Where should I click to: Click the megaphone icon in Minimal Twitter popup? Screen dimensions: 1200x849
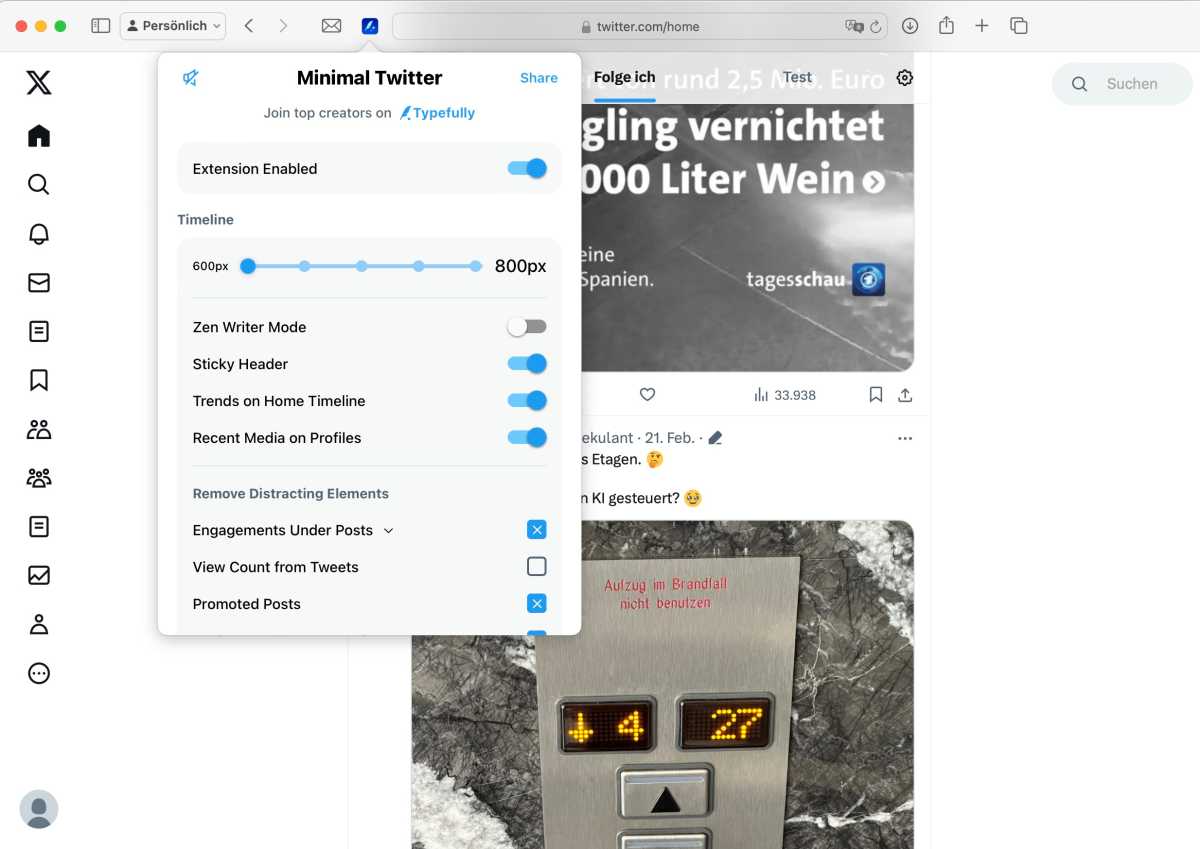click(191, 78)
